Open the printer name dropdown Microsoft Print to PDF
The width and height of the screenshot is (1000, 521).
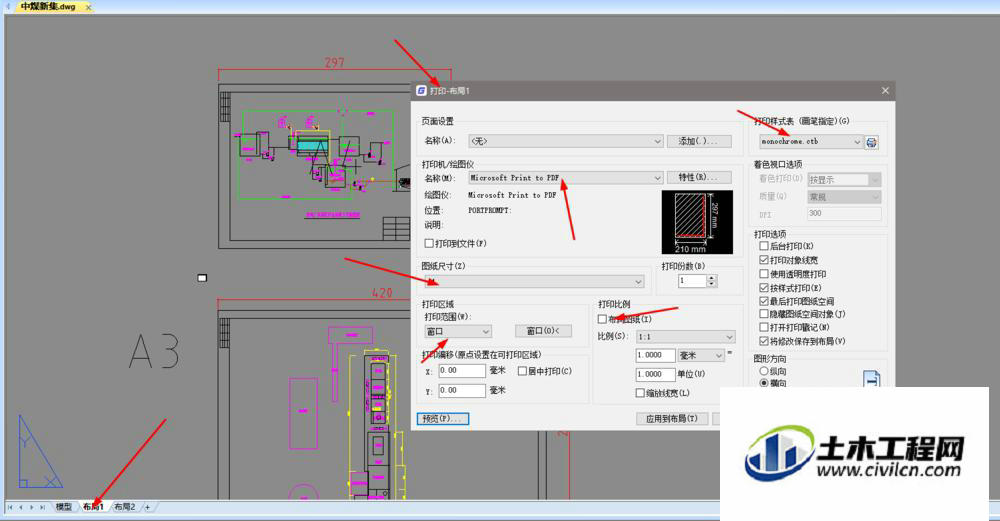pos(566,178)
